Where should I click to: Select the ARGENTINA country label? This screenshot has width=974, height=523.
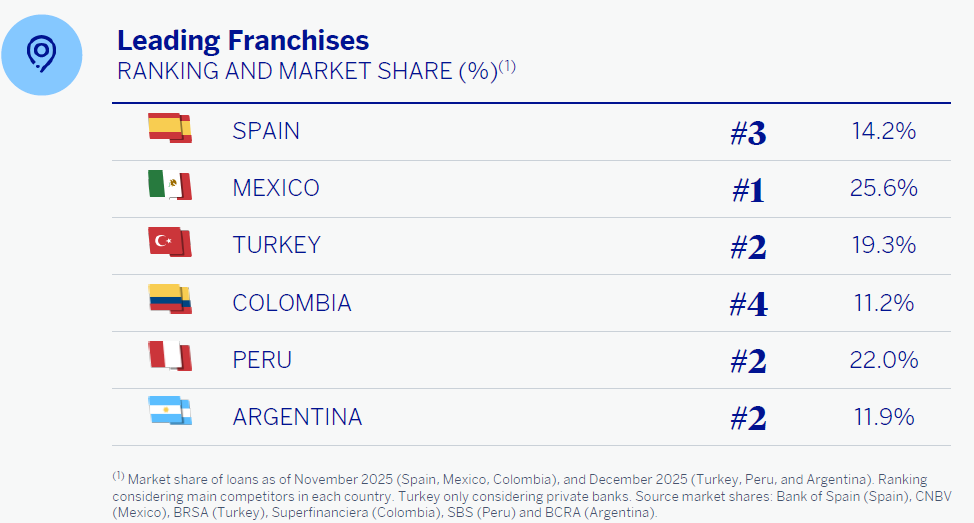[x=297, y=416]
